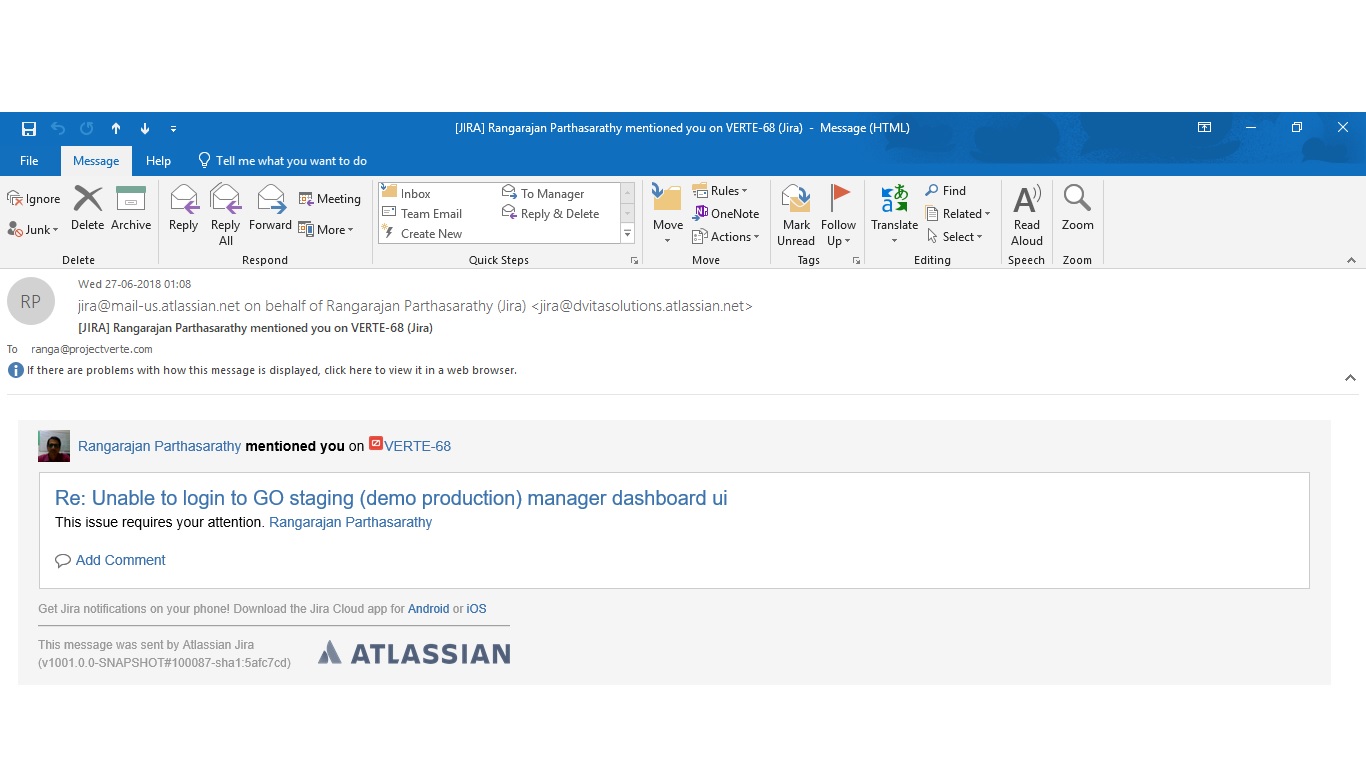Switch to the Help tab

[x=158, y=161]
